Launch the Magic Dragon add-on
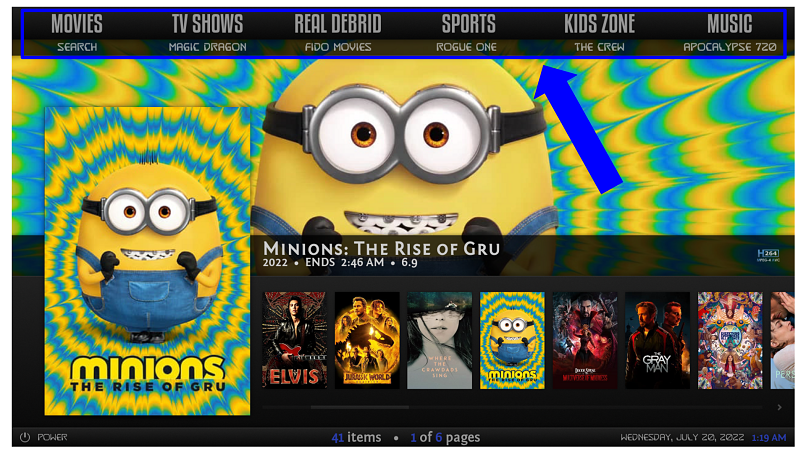 pos(208,47)
